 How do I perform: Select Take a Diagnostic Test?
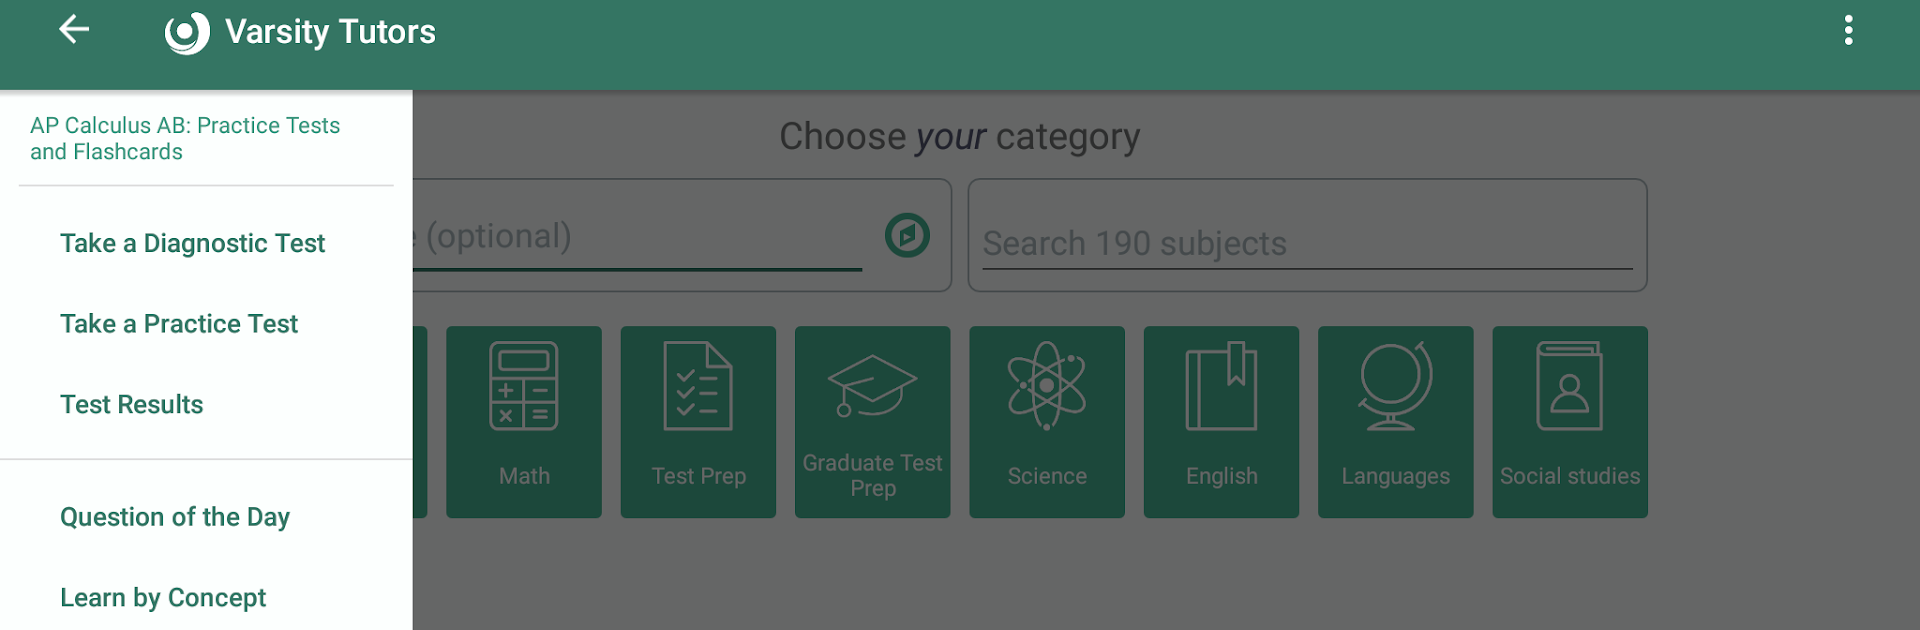[192, 243]
